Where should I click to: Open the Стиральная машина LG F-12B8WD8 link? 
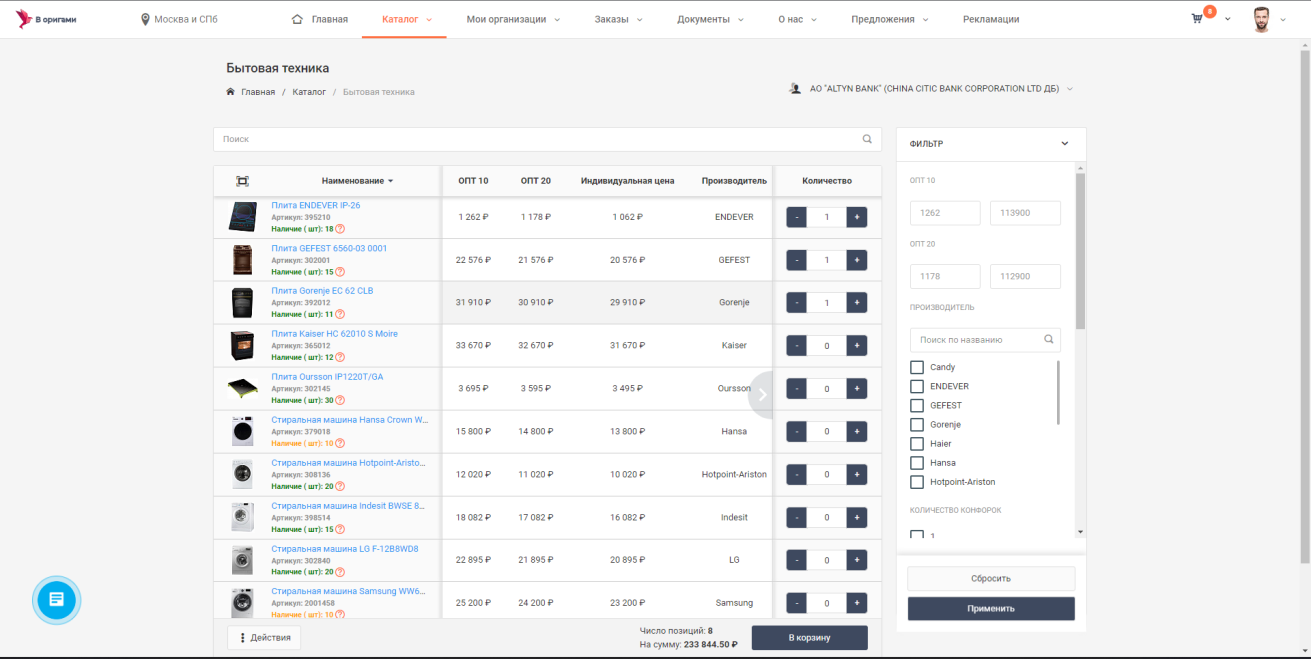coord(345,549)
